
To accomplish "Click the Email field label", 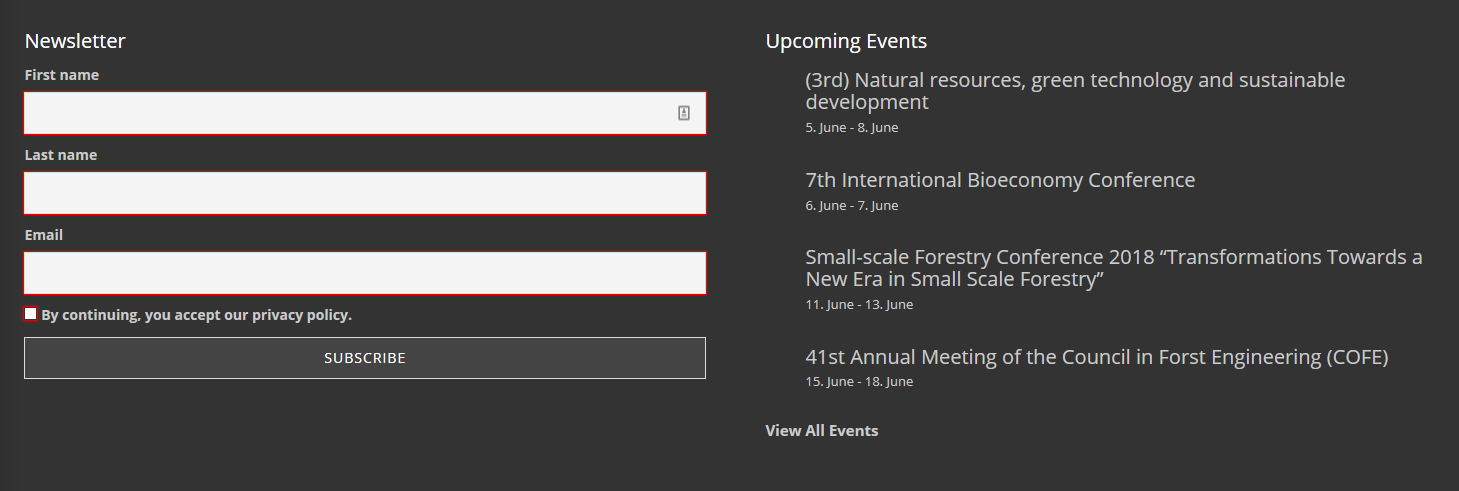I will click(x=44, y=235).
